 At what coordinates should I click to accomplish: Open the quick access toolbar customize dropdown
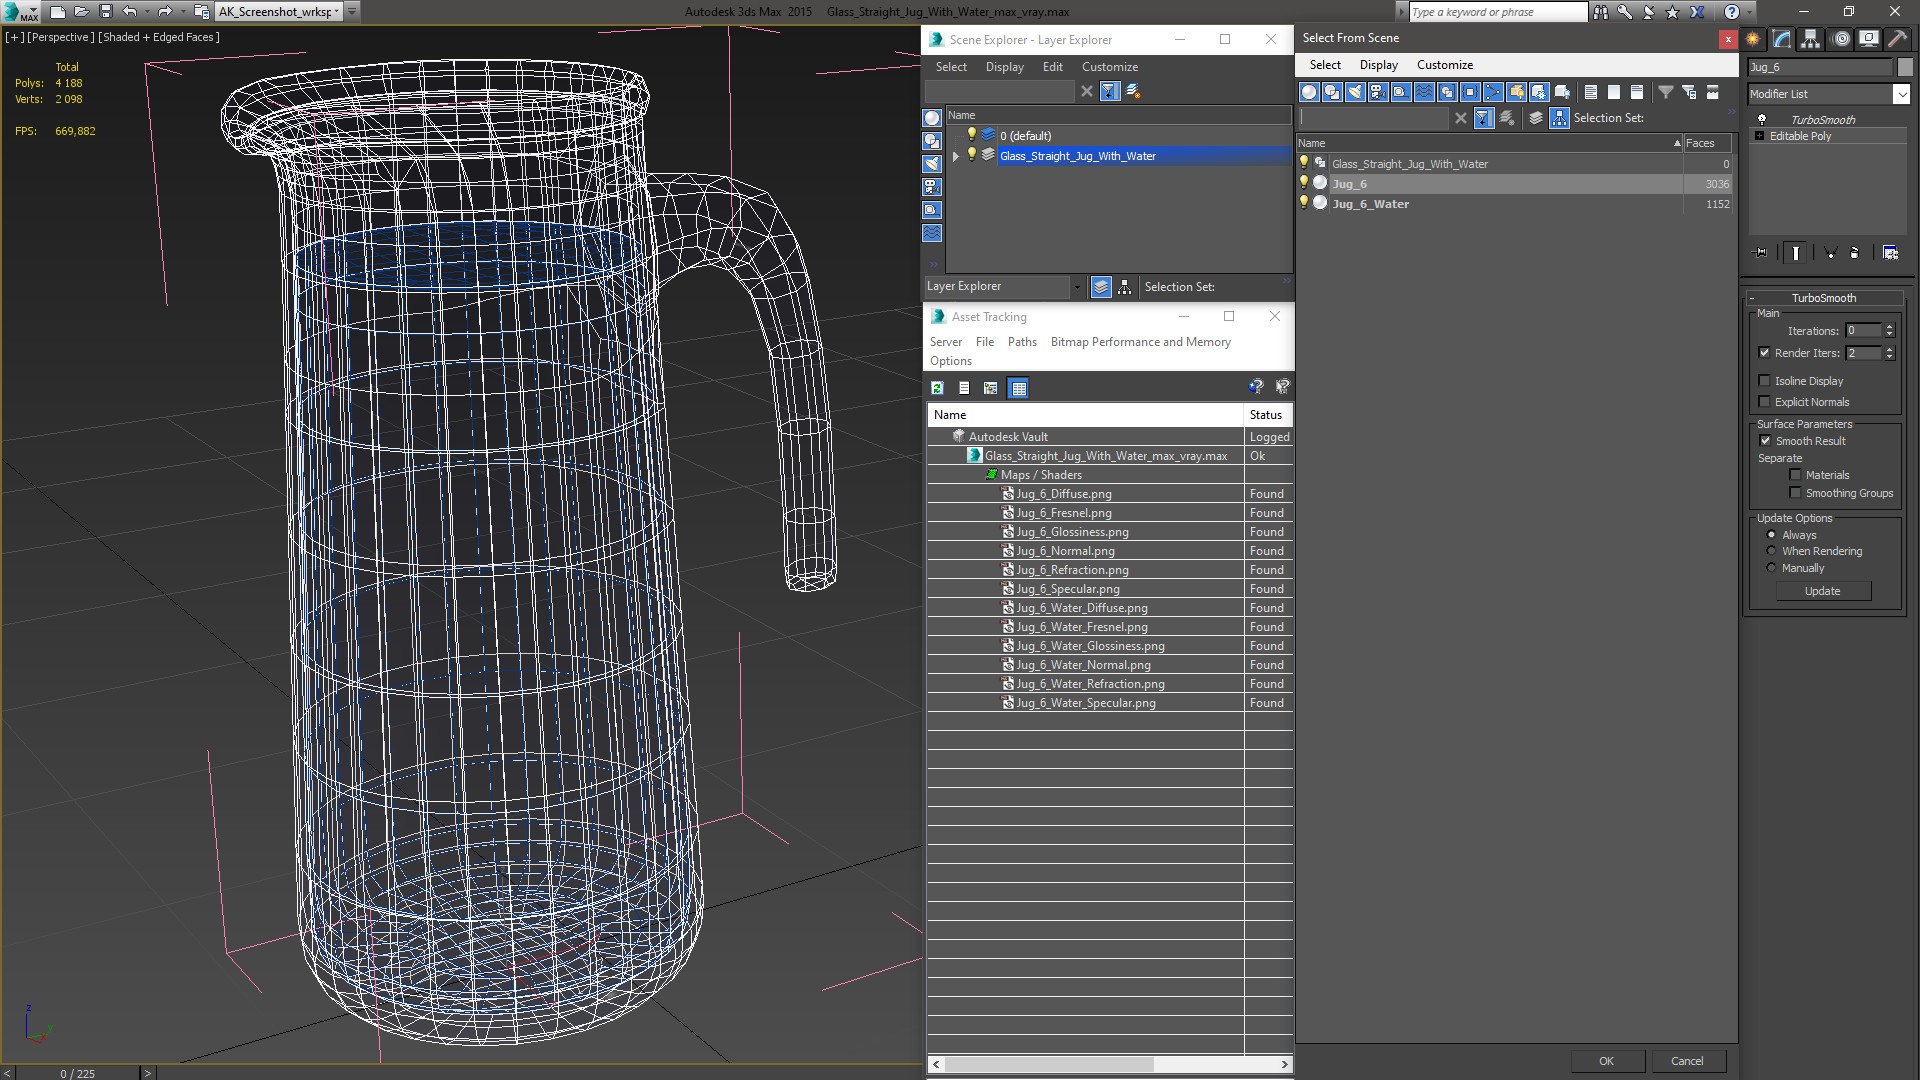tap(353, 12)
